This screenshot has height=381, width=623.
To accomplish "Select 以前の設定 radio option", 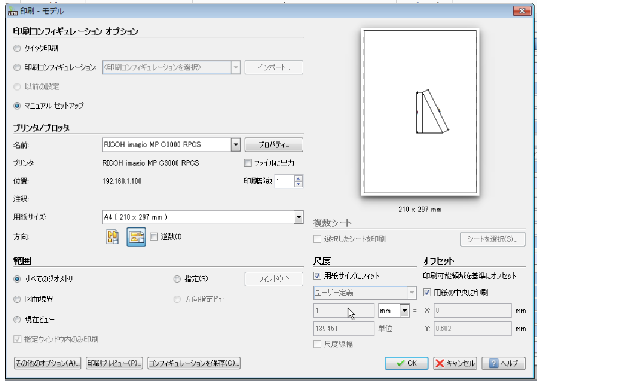I will [17, 87].
